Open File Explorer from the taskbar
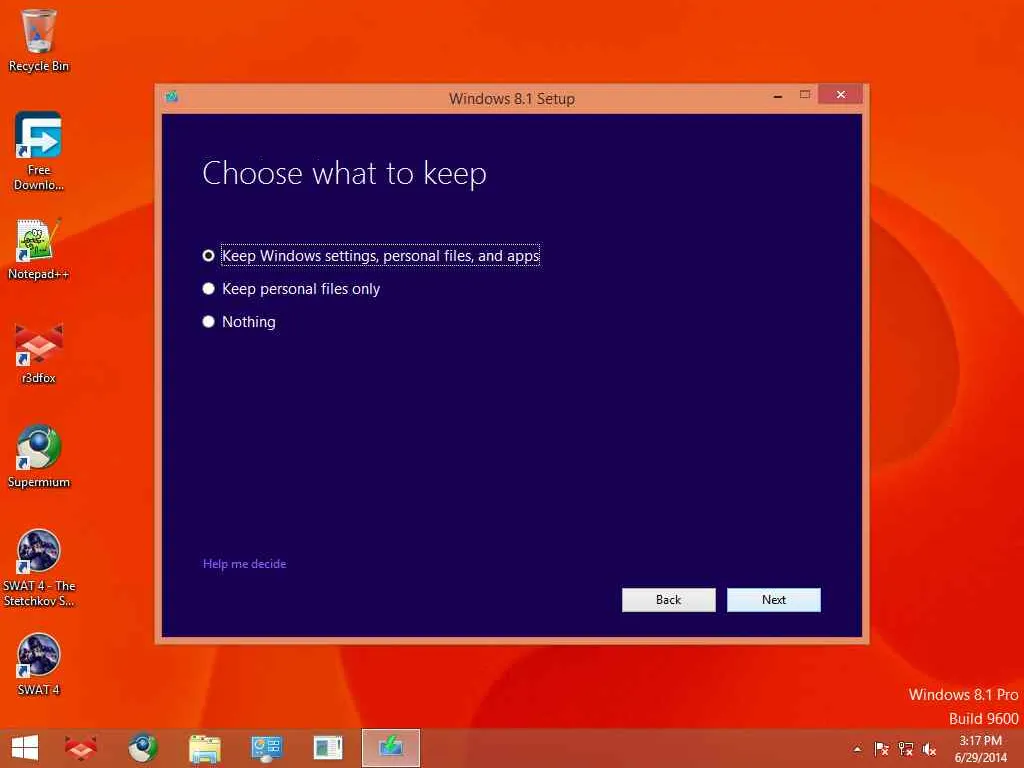Viewport: 1024px width, 768px height. pos(204,748)
